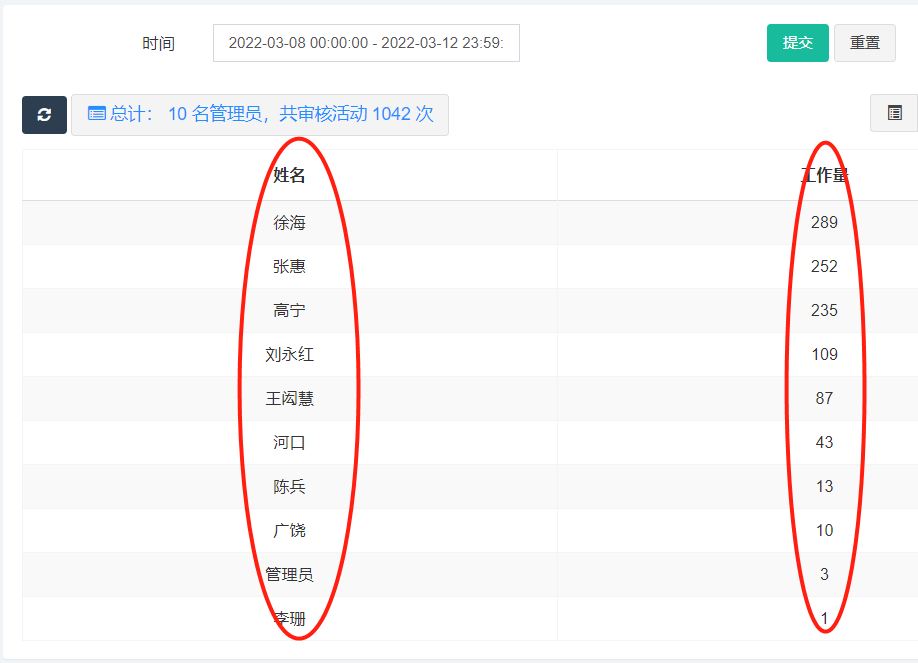Screen dimensions: 918x663
Task: Click the 时间 field label
Action: point(158,43)
